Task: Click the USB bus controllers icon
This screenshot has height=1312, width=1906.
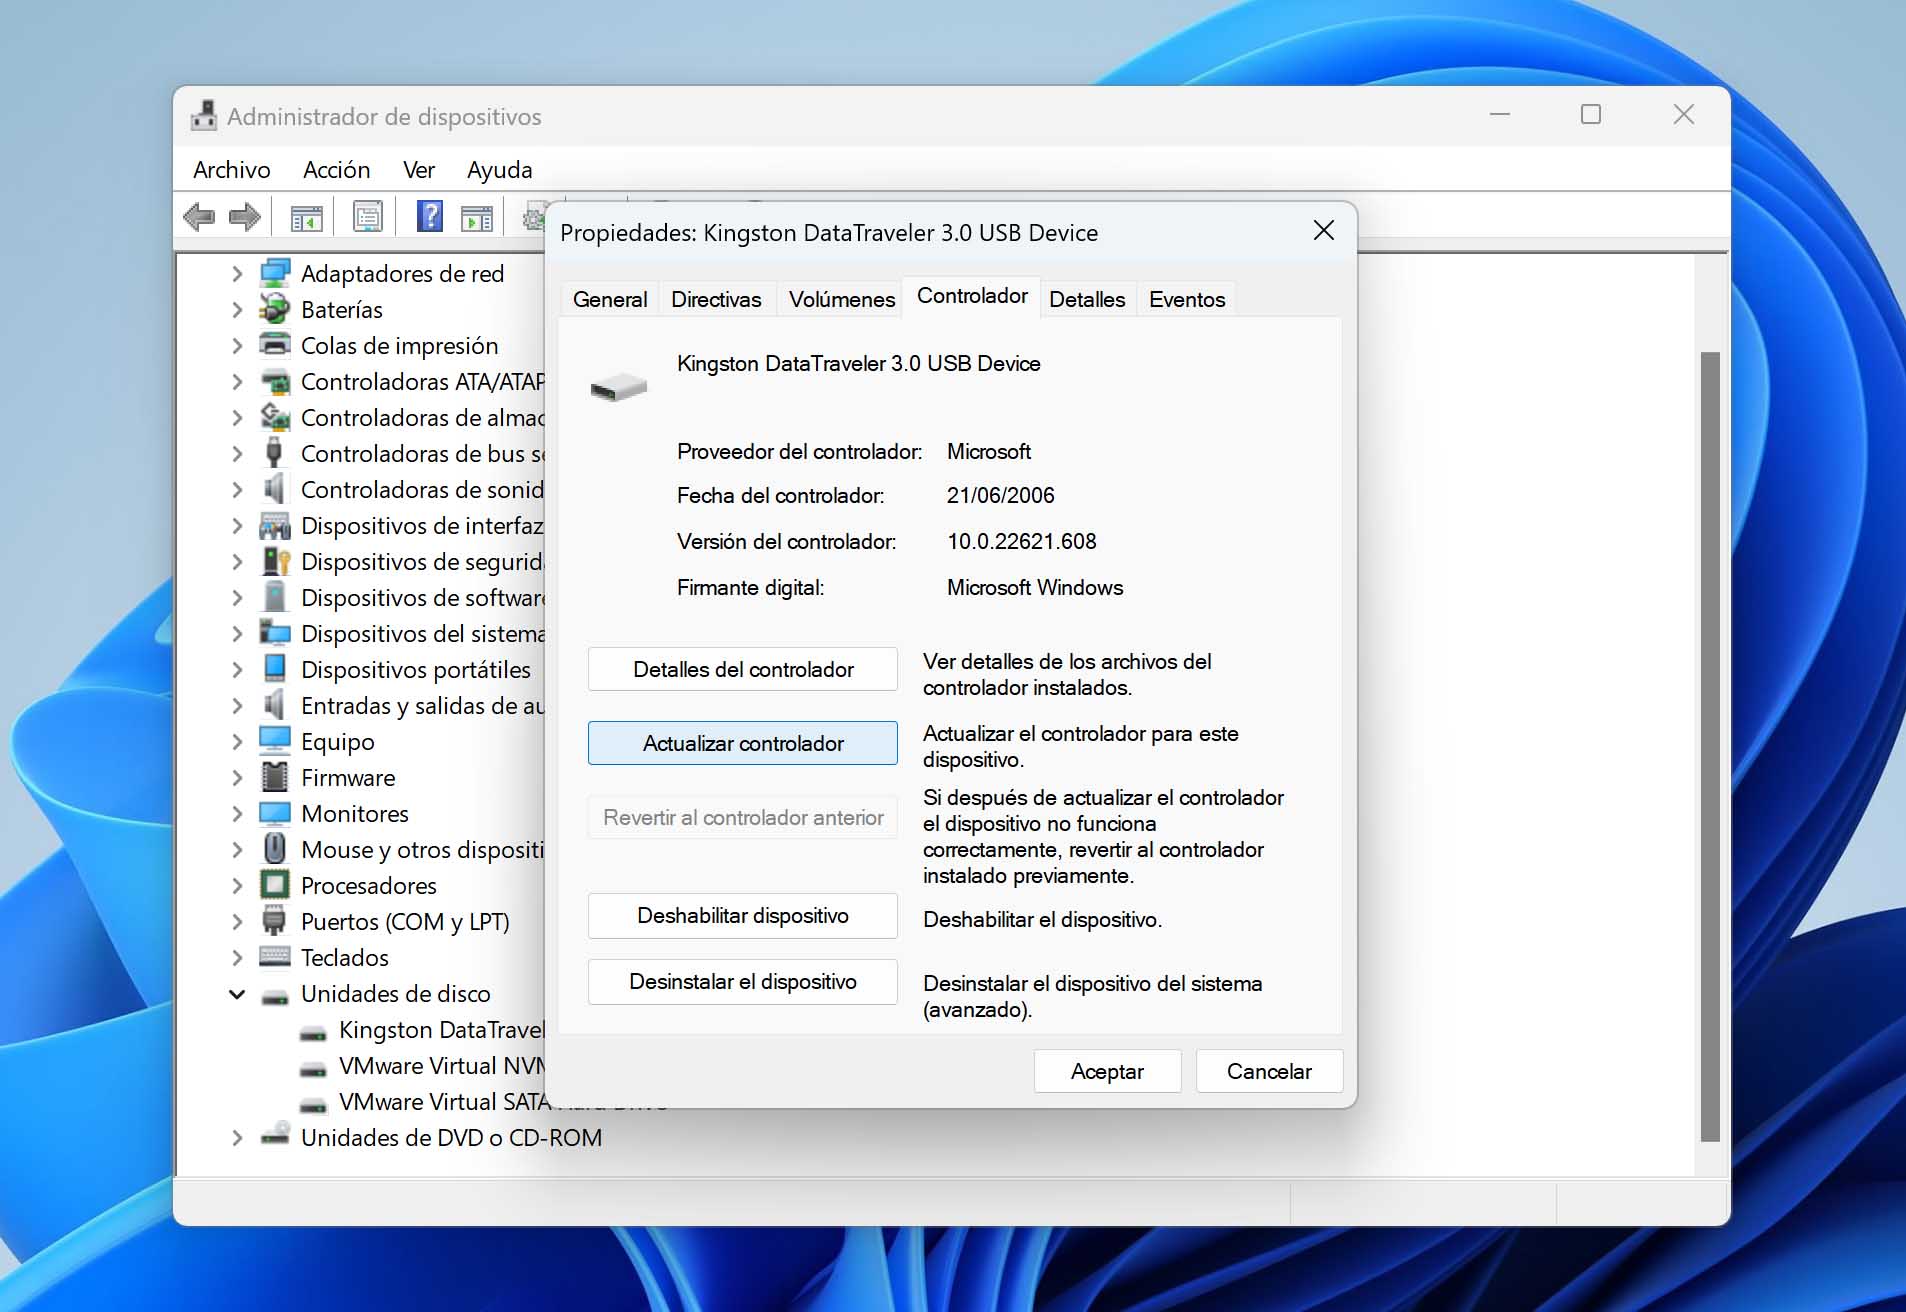Action: click(274, 453)
